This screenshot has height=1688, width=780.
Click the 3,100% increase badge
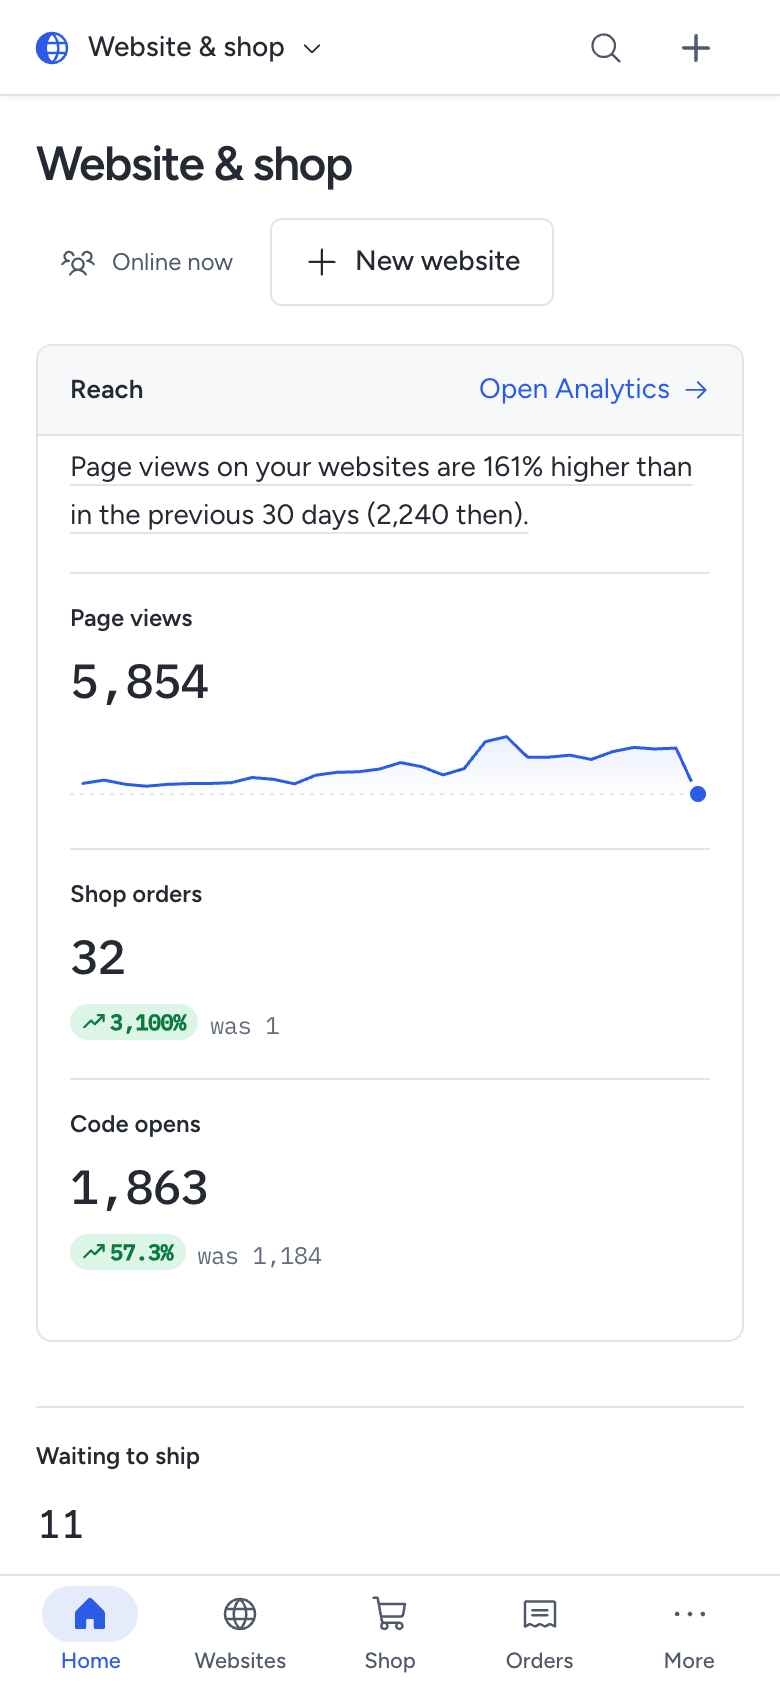[x=134, y=1023]
